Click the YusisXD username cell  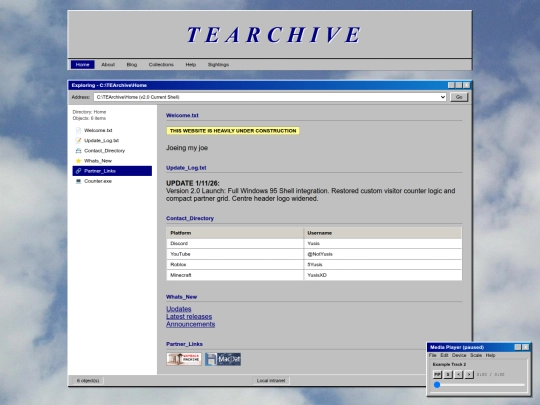[383, 275]
